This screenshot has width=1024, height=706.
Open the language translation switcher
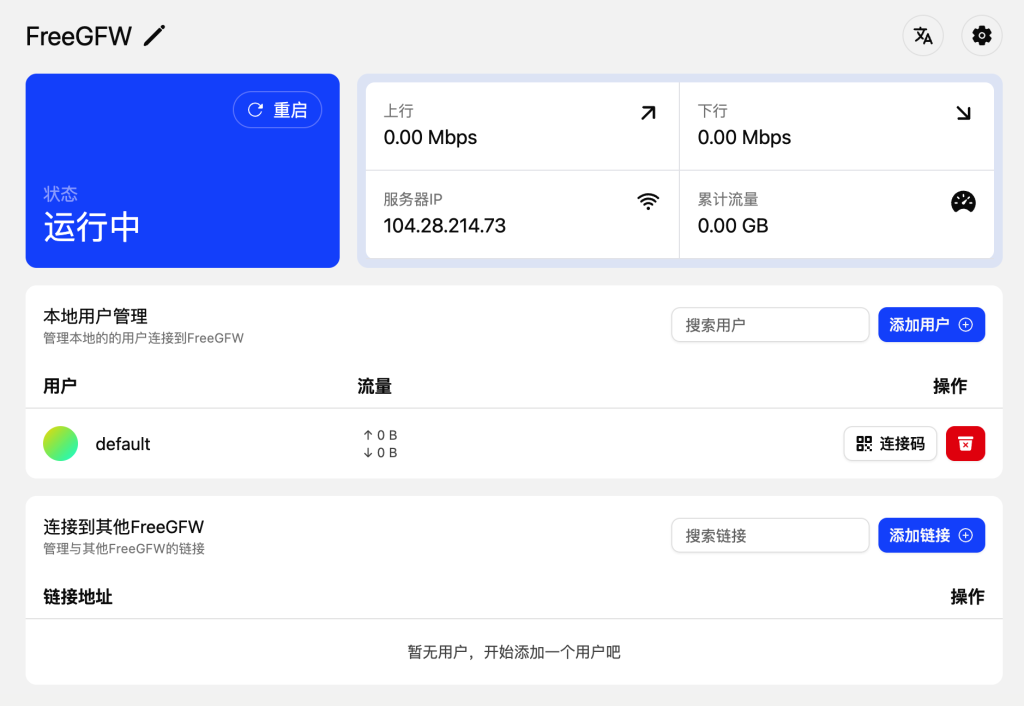click(x=922, y=36)
